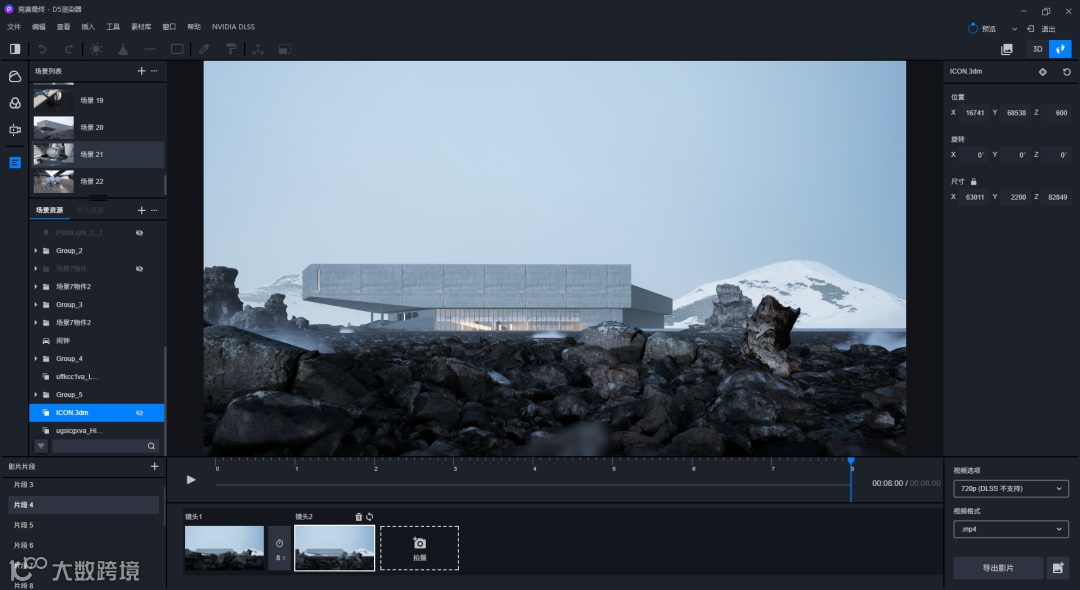The height and width of the screenshot is (590, 1080).
Task: Select the eyedropper material picker tool
Action: click(204, 50)
